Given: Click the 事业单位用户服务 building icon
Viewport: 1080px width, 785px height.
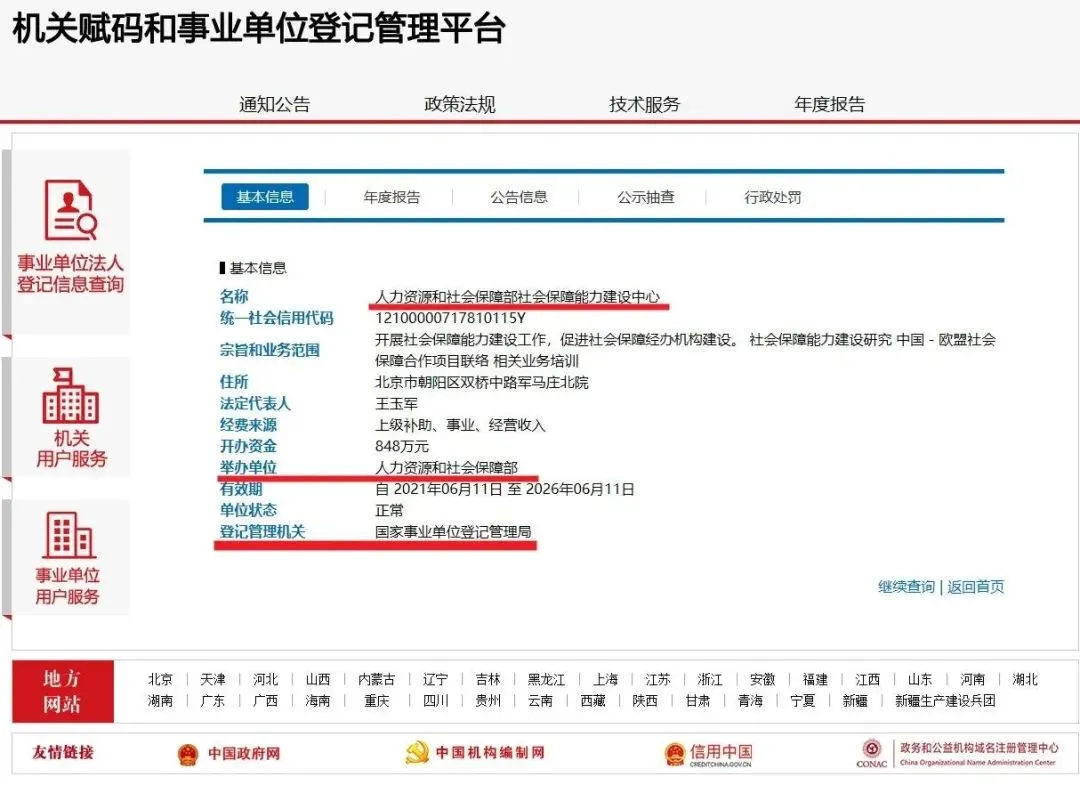Looking at the screenshot, I should (69, 535).
